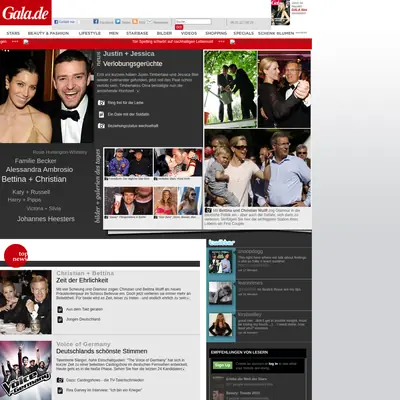Click the Newsletter envelope icon
400x400 pixels.
click(x=150, y=21)
